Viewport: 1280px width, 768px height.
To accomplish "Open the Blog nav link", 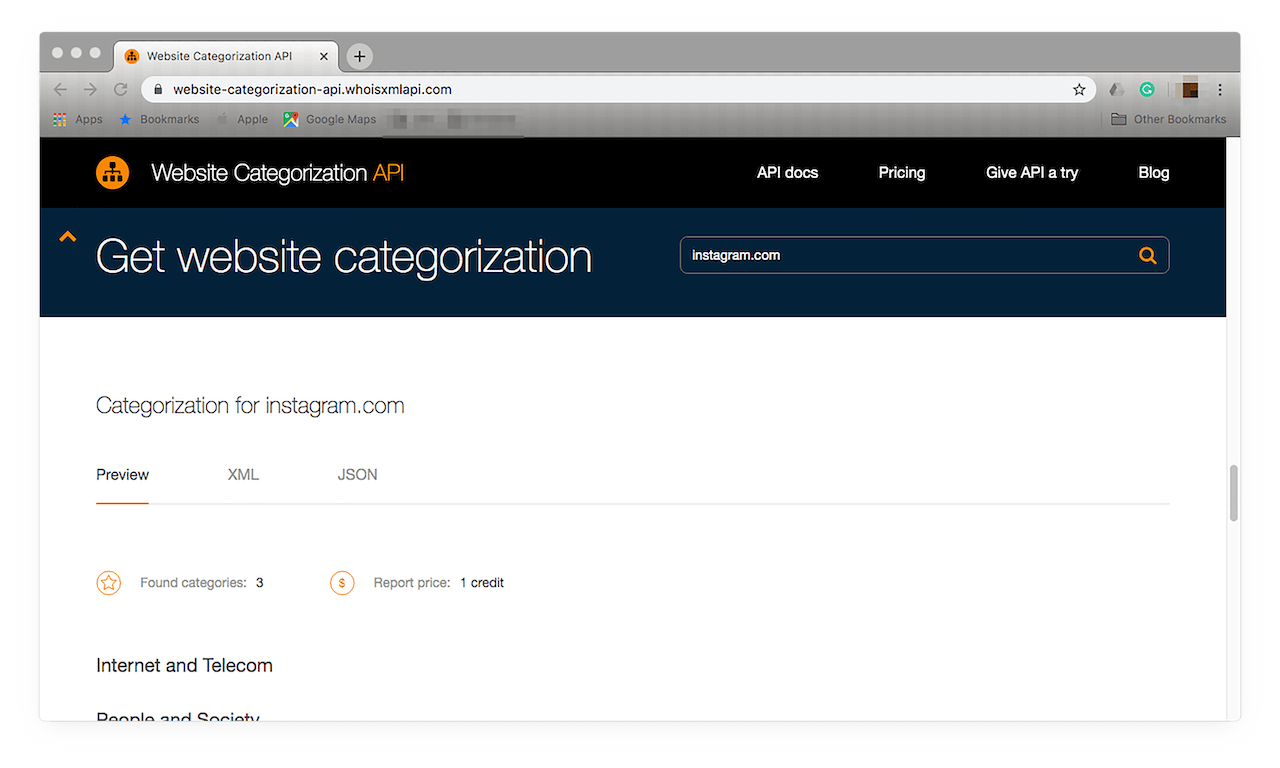I will pos(1153,173).
